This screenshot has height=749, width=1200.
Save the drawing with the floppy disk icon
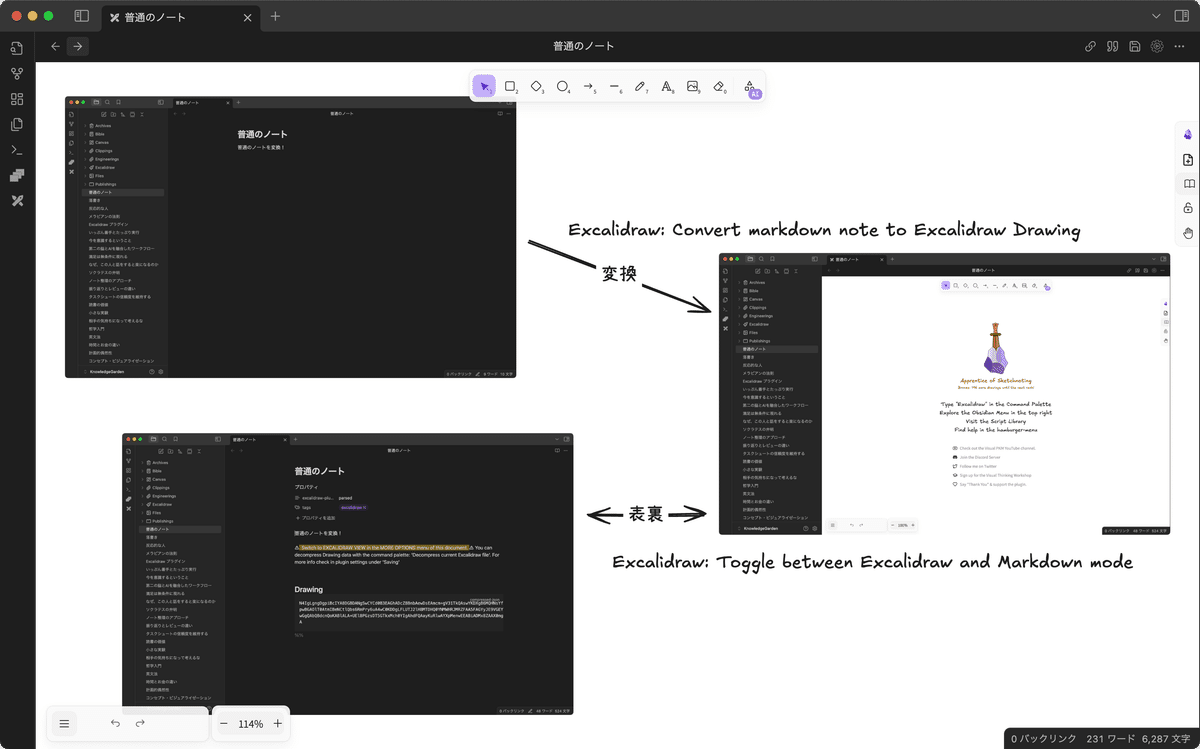tap(1135, 46)
